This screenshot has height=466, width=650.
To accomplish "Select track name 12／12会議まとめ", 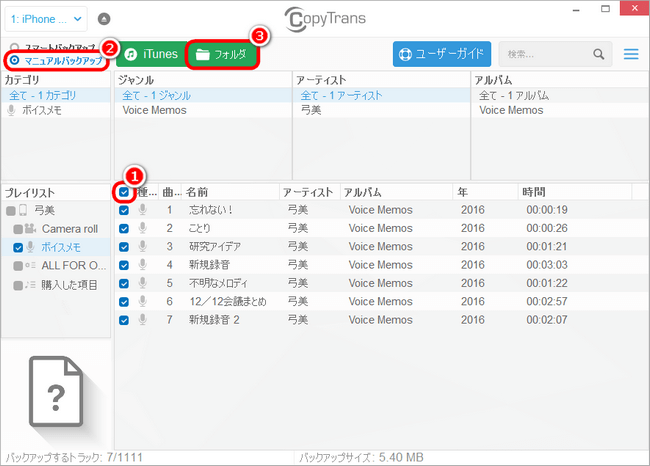I will (x=228, y=301).
